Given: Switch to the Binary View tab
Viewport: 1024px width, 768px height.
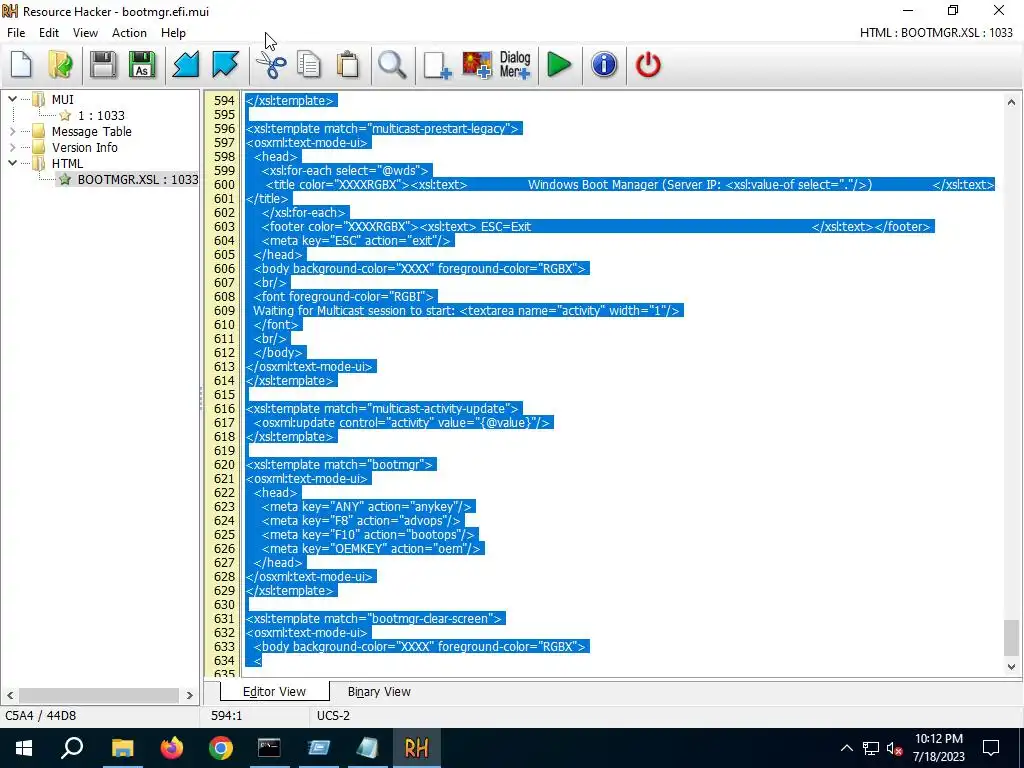Looking at the screenshot, I should [379, 692].
